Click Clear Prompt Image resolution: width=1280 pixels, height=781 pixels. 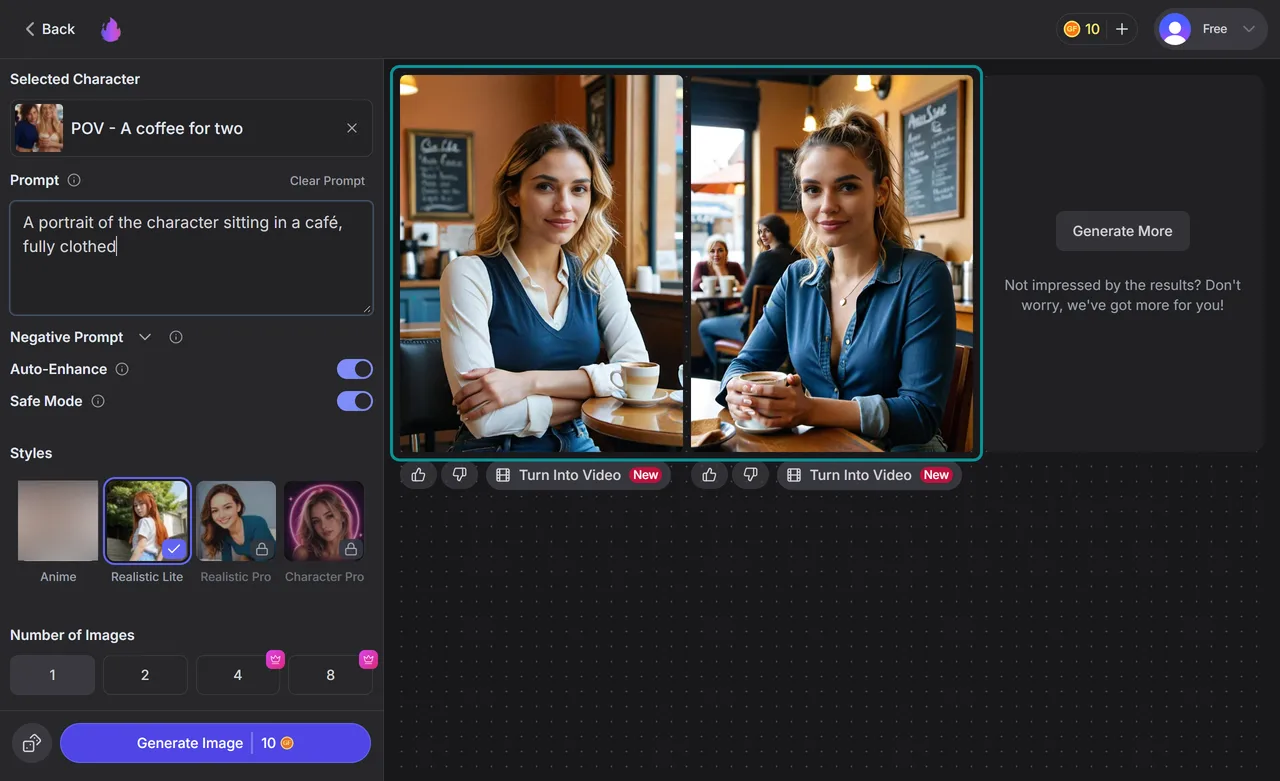pyautogui.click(x=327, y=181)
